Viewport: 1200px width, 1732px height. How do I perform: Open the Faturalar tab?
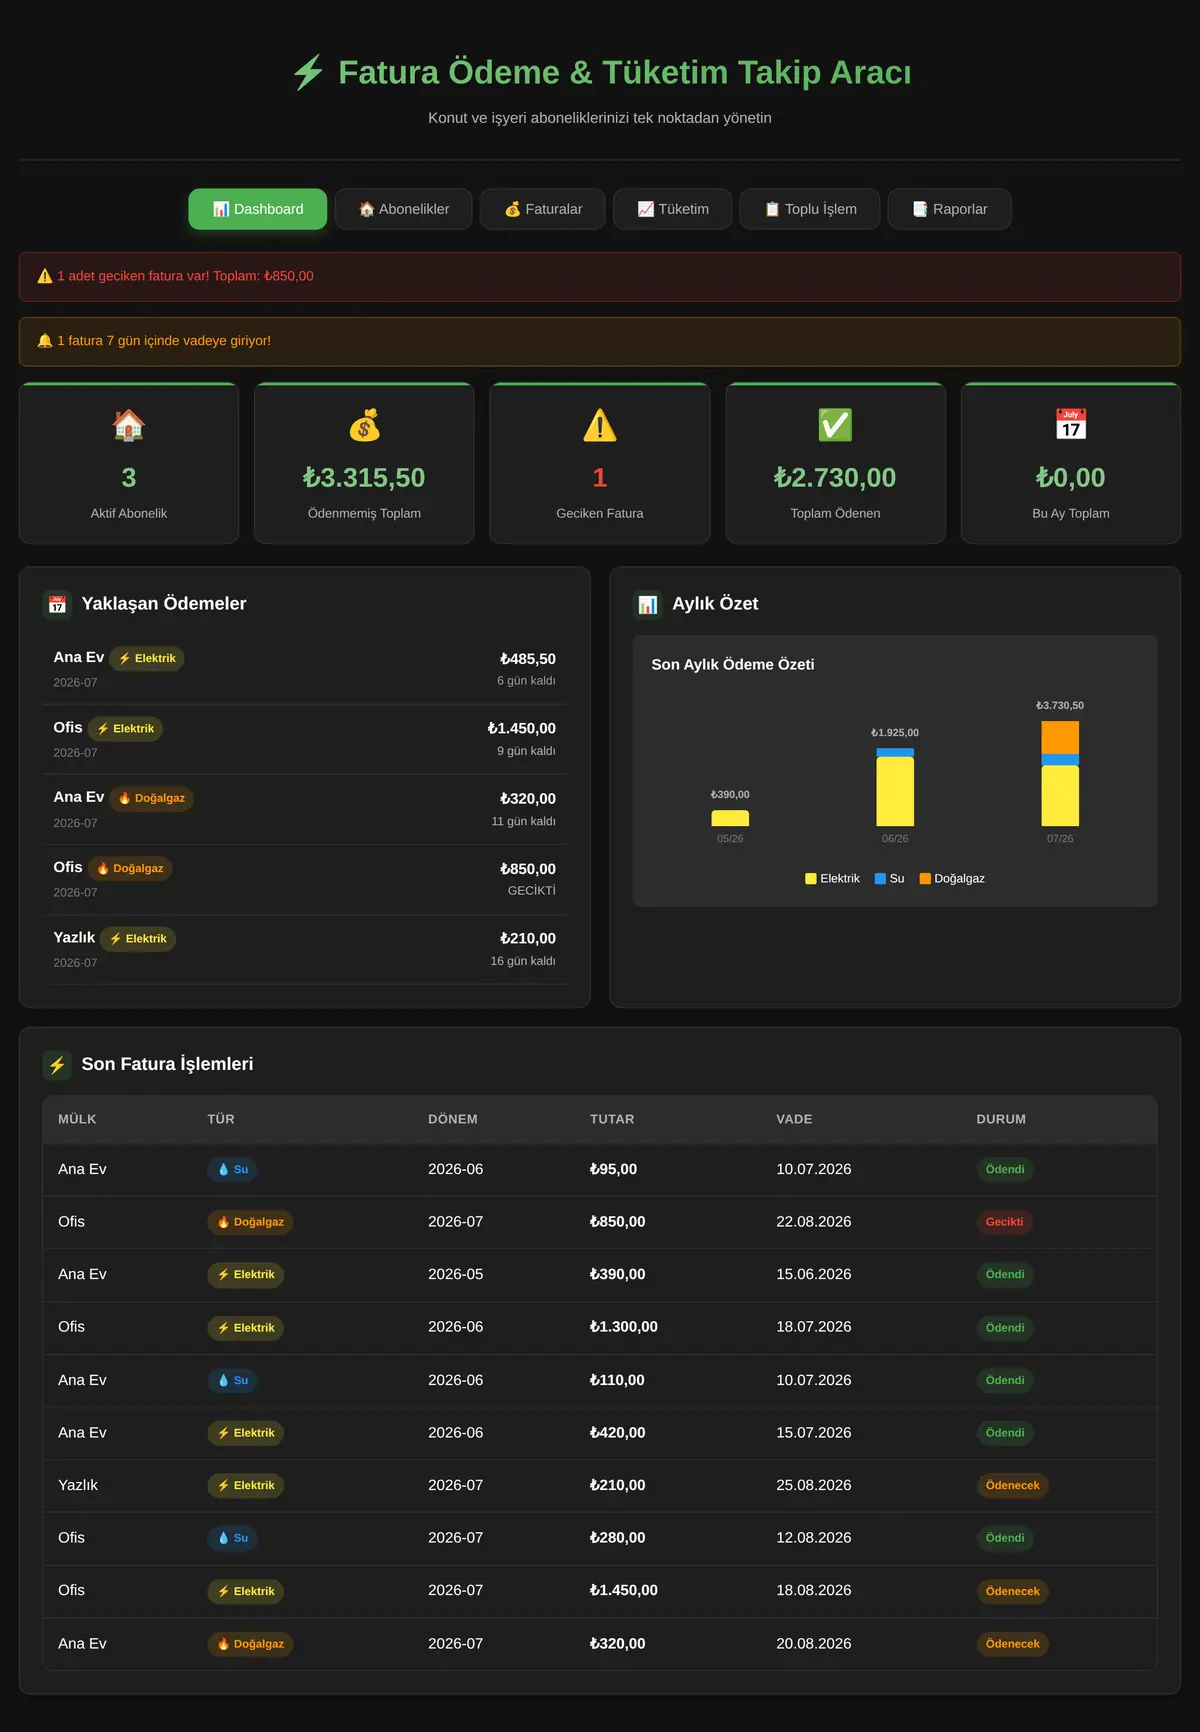(543, 209)
